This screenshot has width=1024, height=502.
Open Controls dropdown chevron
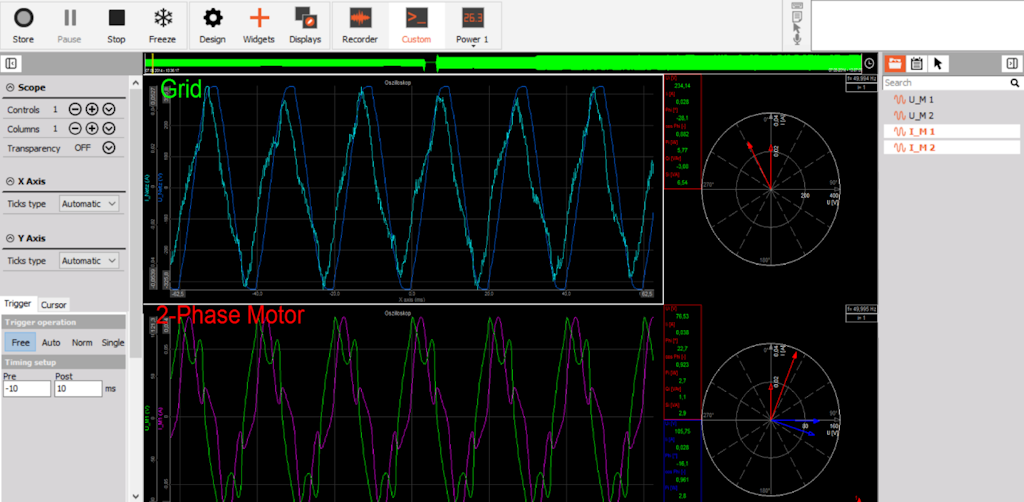[109, 110]
